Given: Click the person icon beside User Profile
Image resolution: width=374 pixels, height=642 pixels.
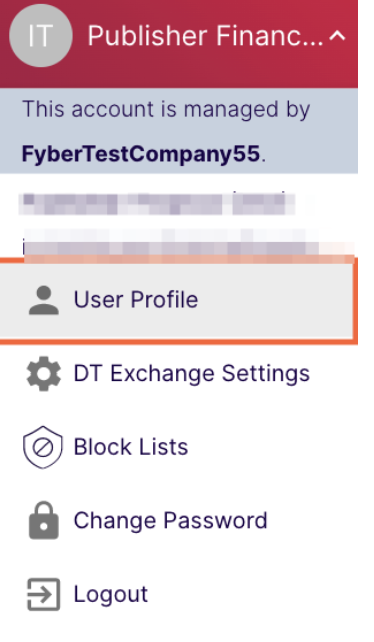Looking at the screenshot, I should click(x=43, y=300).
